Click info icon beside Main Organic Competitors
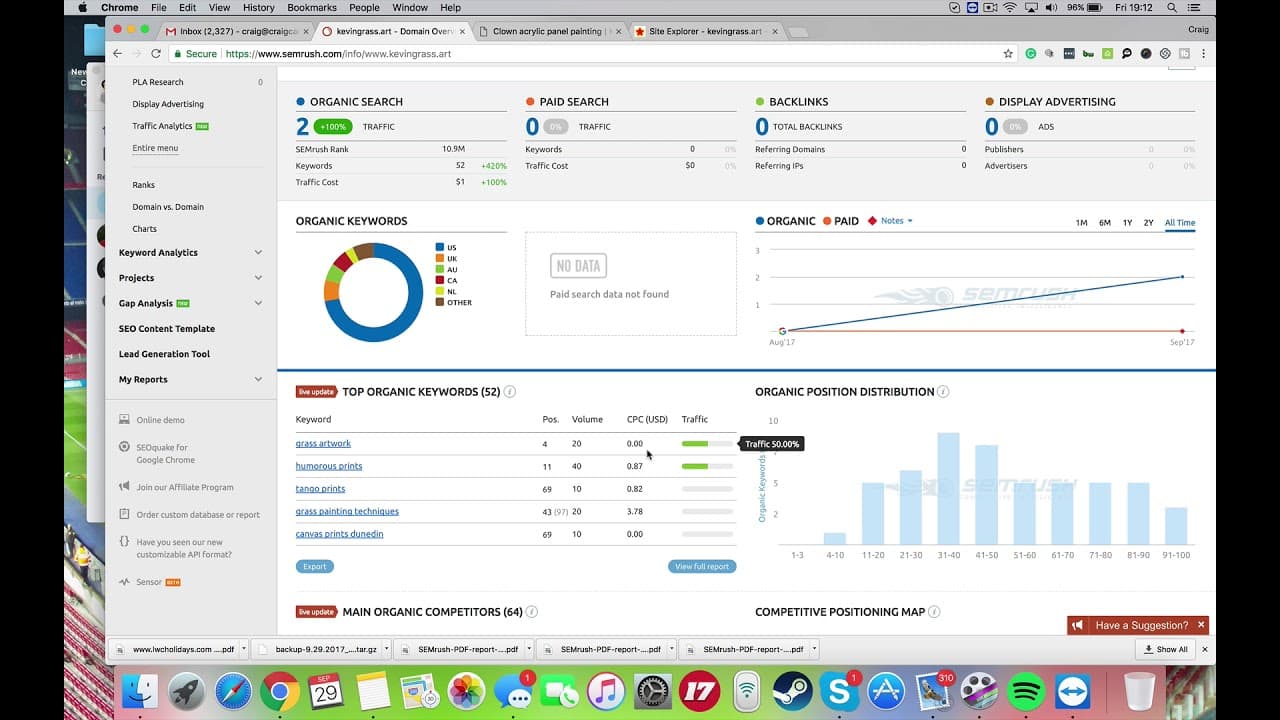 click(x=532, y=612)
